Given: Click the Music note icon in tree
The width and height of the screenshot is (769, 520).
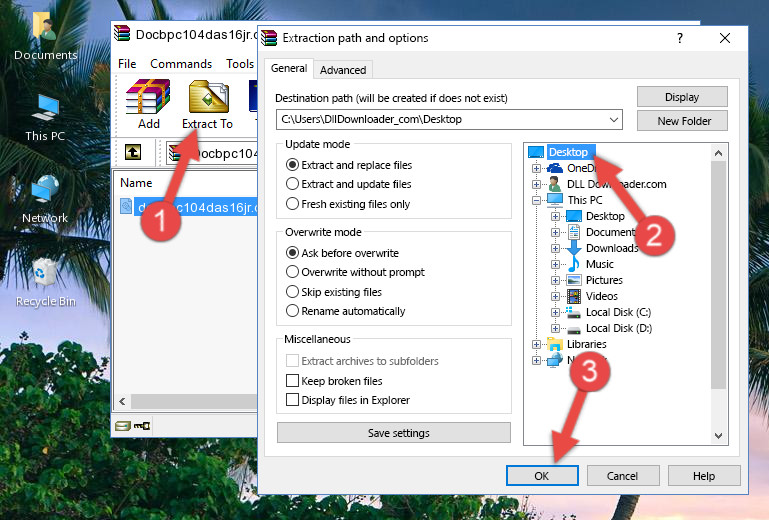Looking at the screenshot, I should pos(574,264).
